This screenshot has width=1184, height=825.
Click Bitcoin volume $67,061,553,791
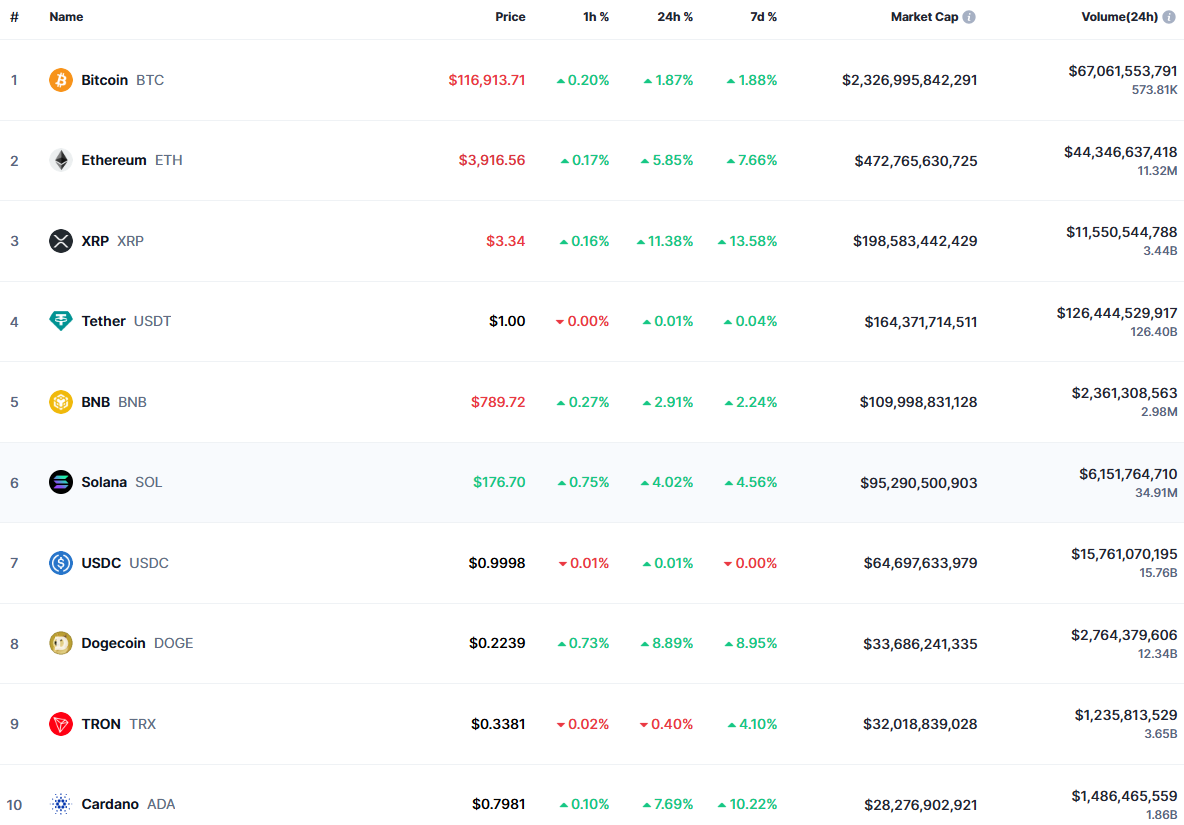tap(1123, 71)
